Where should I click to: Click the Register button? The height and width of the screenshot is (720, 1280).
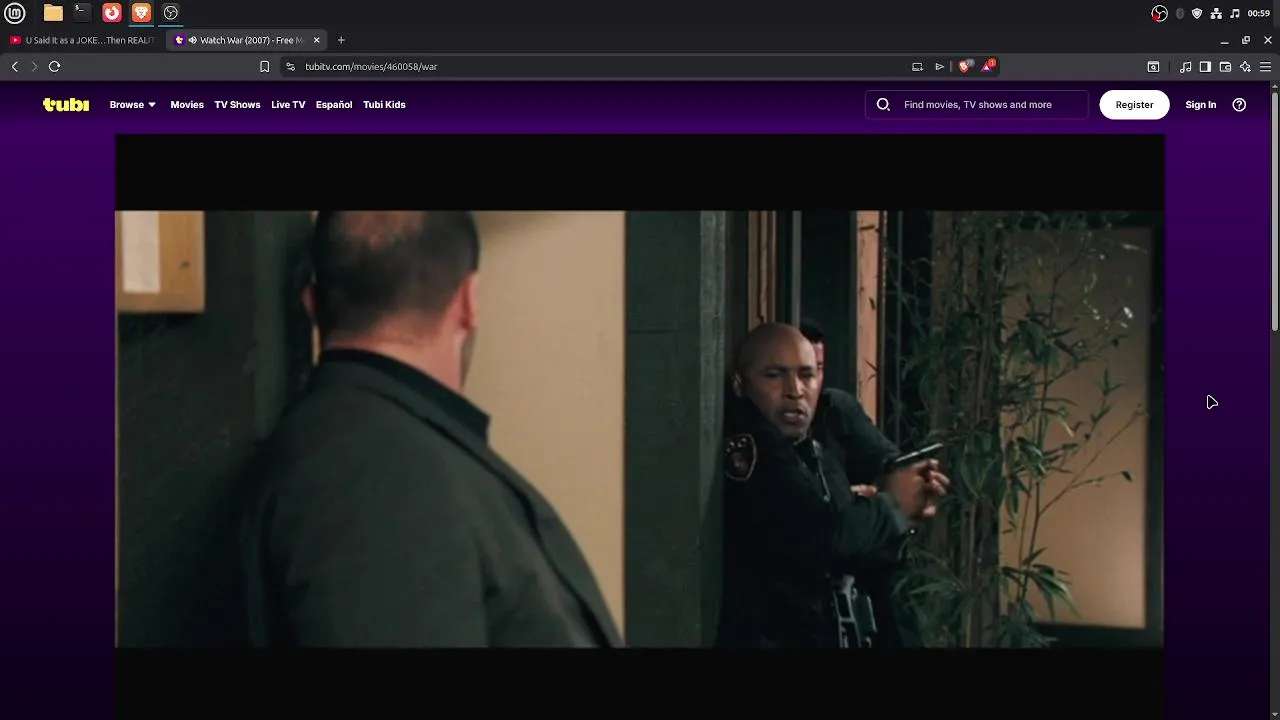coord(1134,104)
